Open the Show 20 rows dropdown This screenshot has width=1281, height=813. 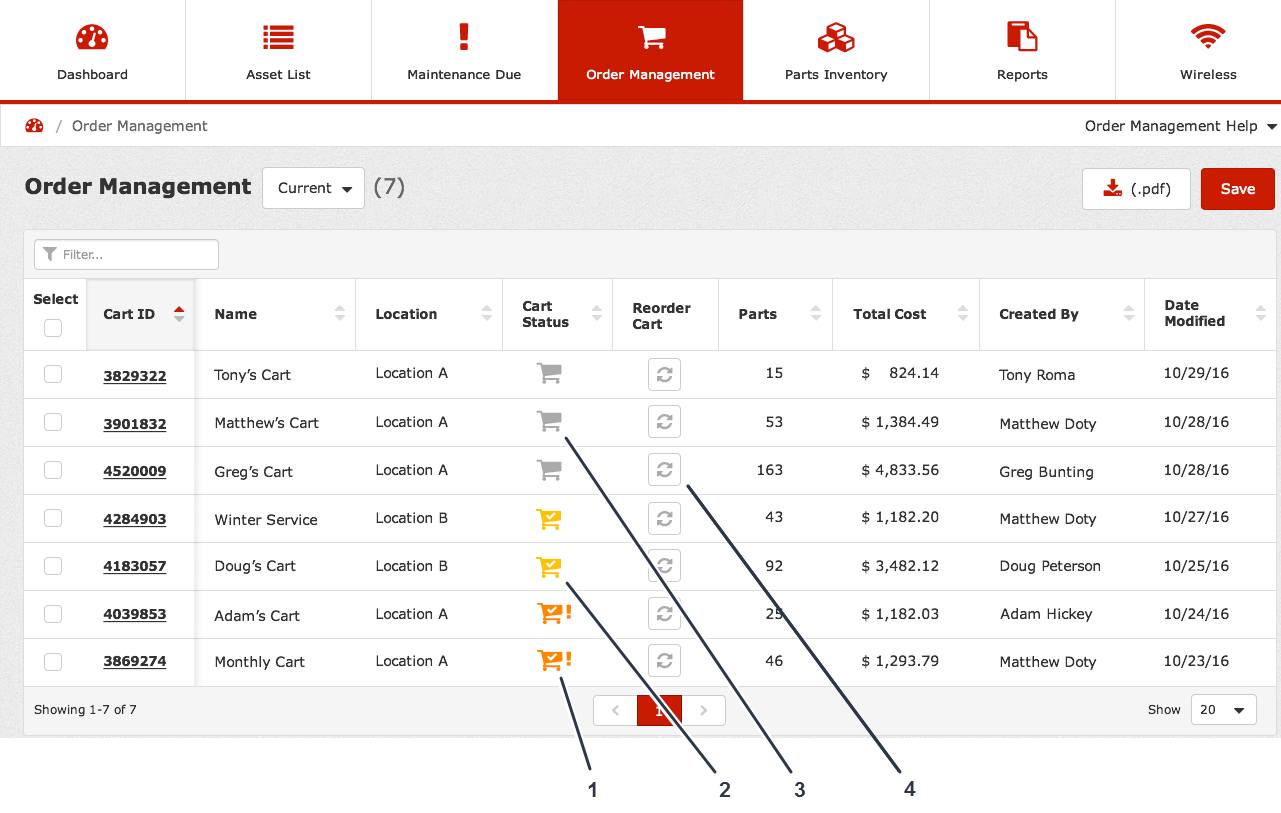coord(1223,710)
